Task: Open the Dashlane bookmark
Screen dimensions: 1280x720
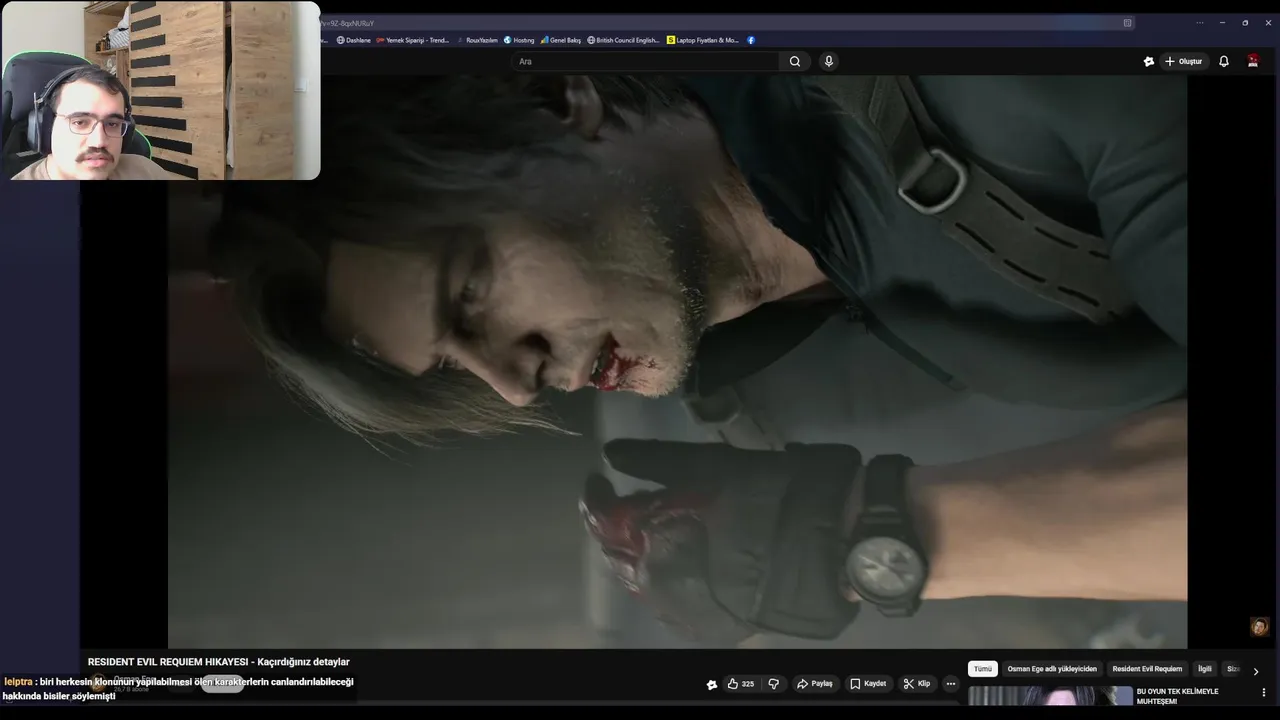Action: (x=354, y=40)
